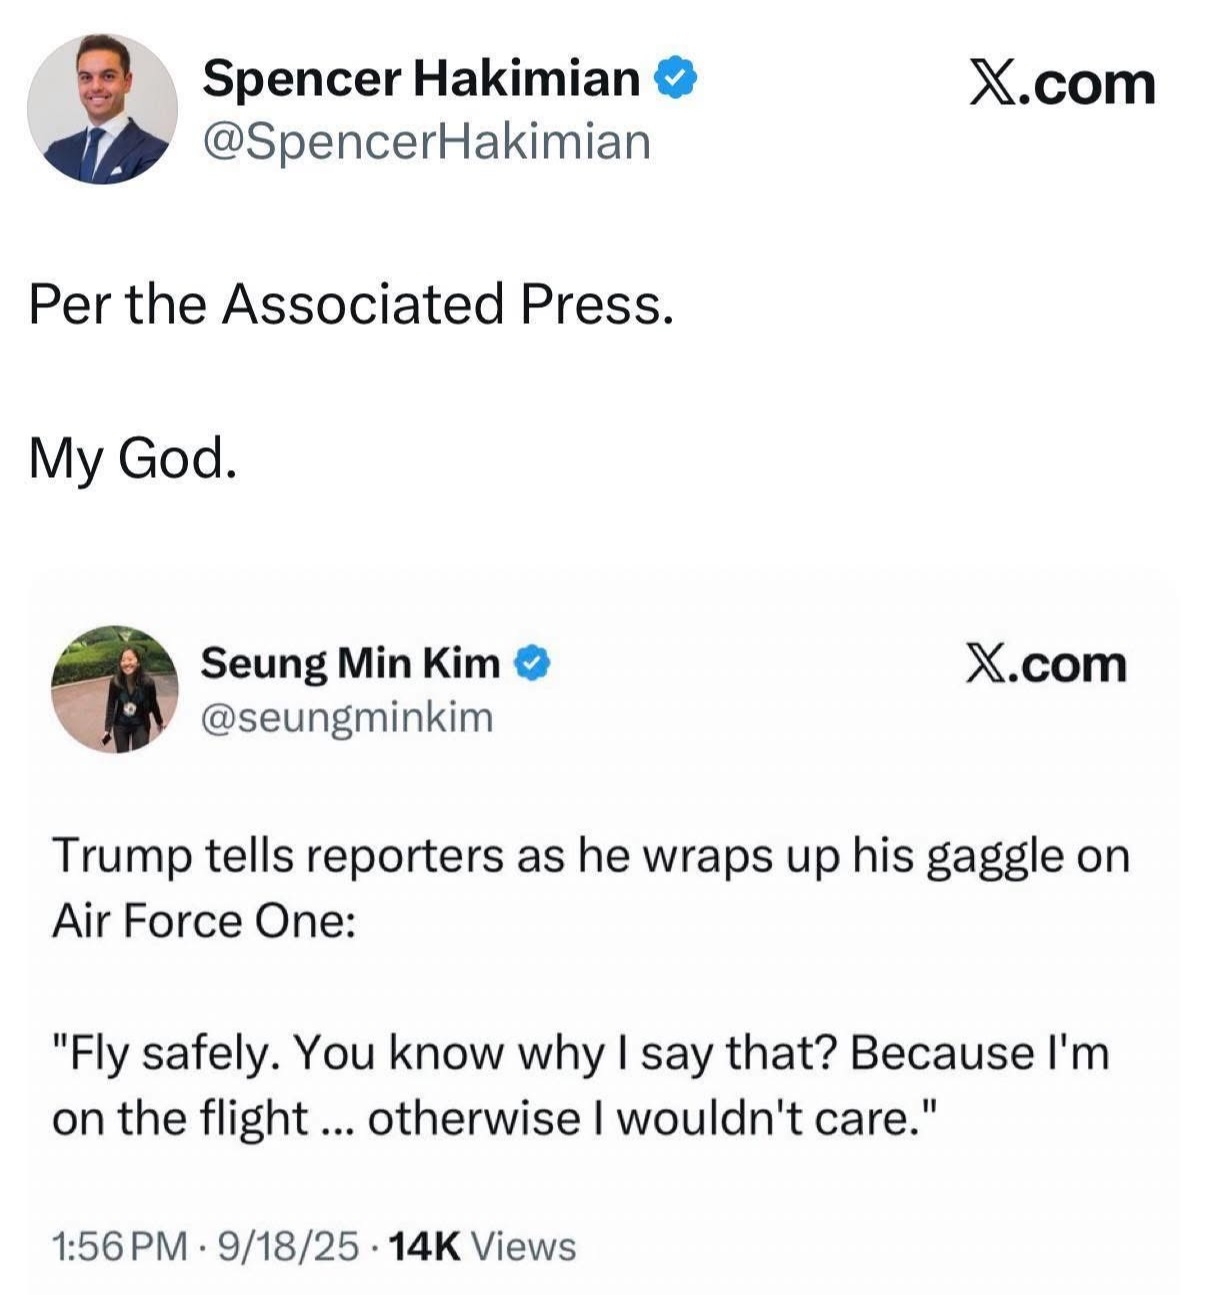This screenshot has height=1295, width=1206.
Task: Open the @seungminkim handle
Action: tap(347, 717)
